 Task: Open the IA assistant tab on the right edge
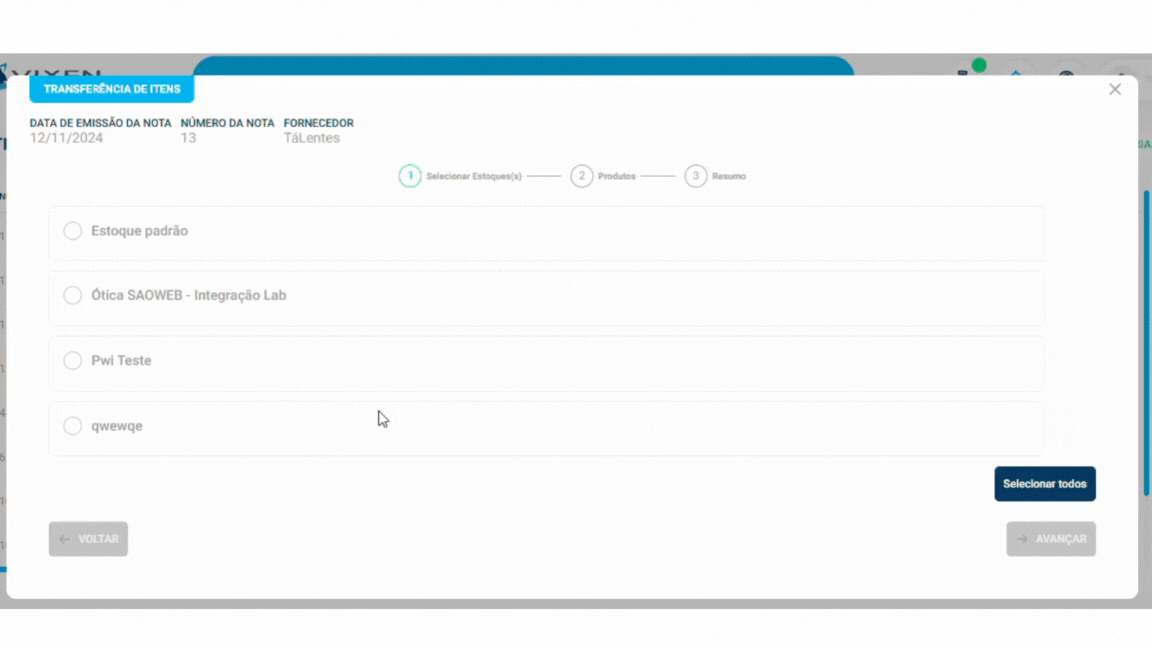click(1146, 143)
